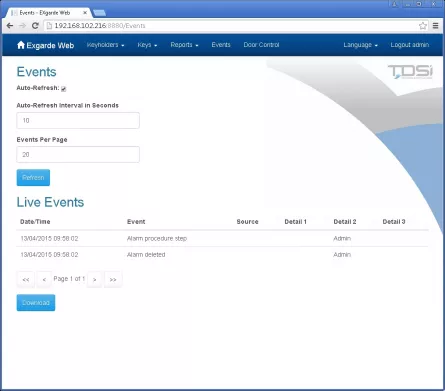The width and height of the screenshot is (445, 391).
Task: Maximize the browser window
Action: pos(419,4)
